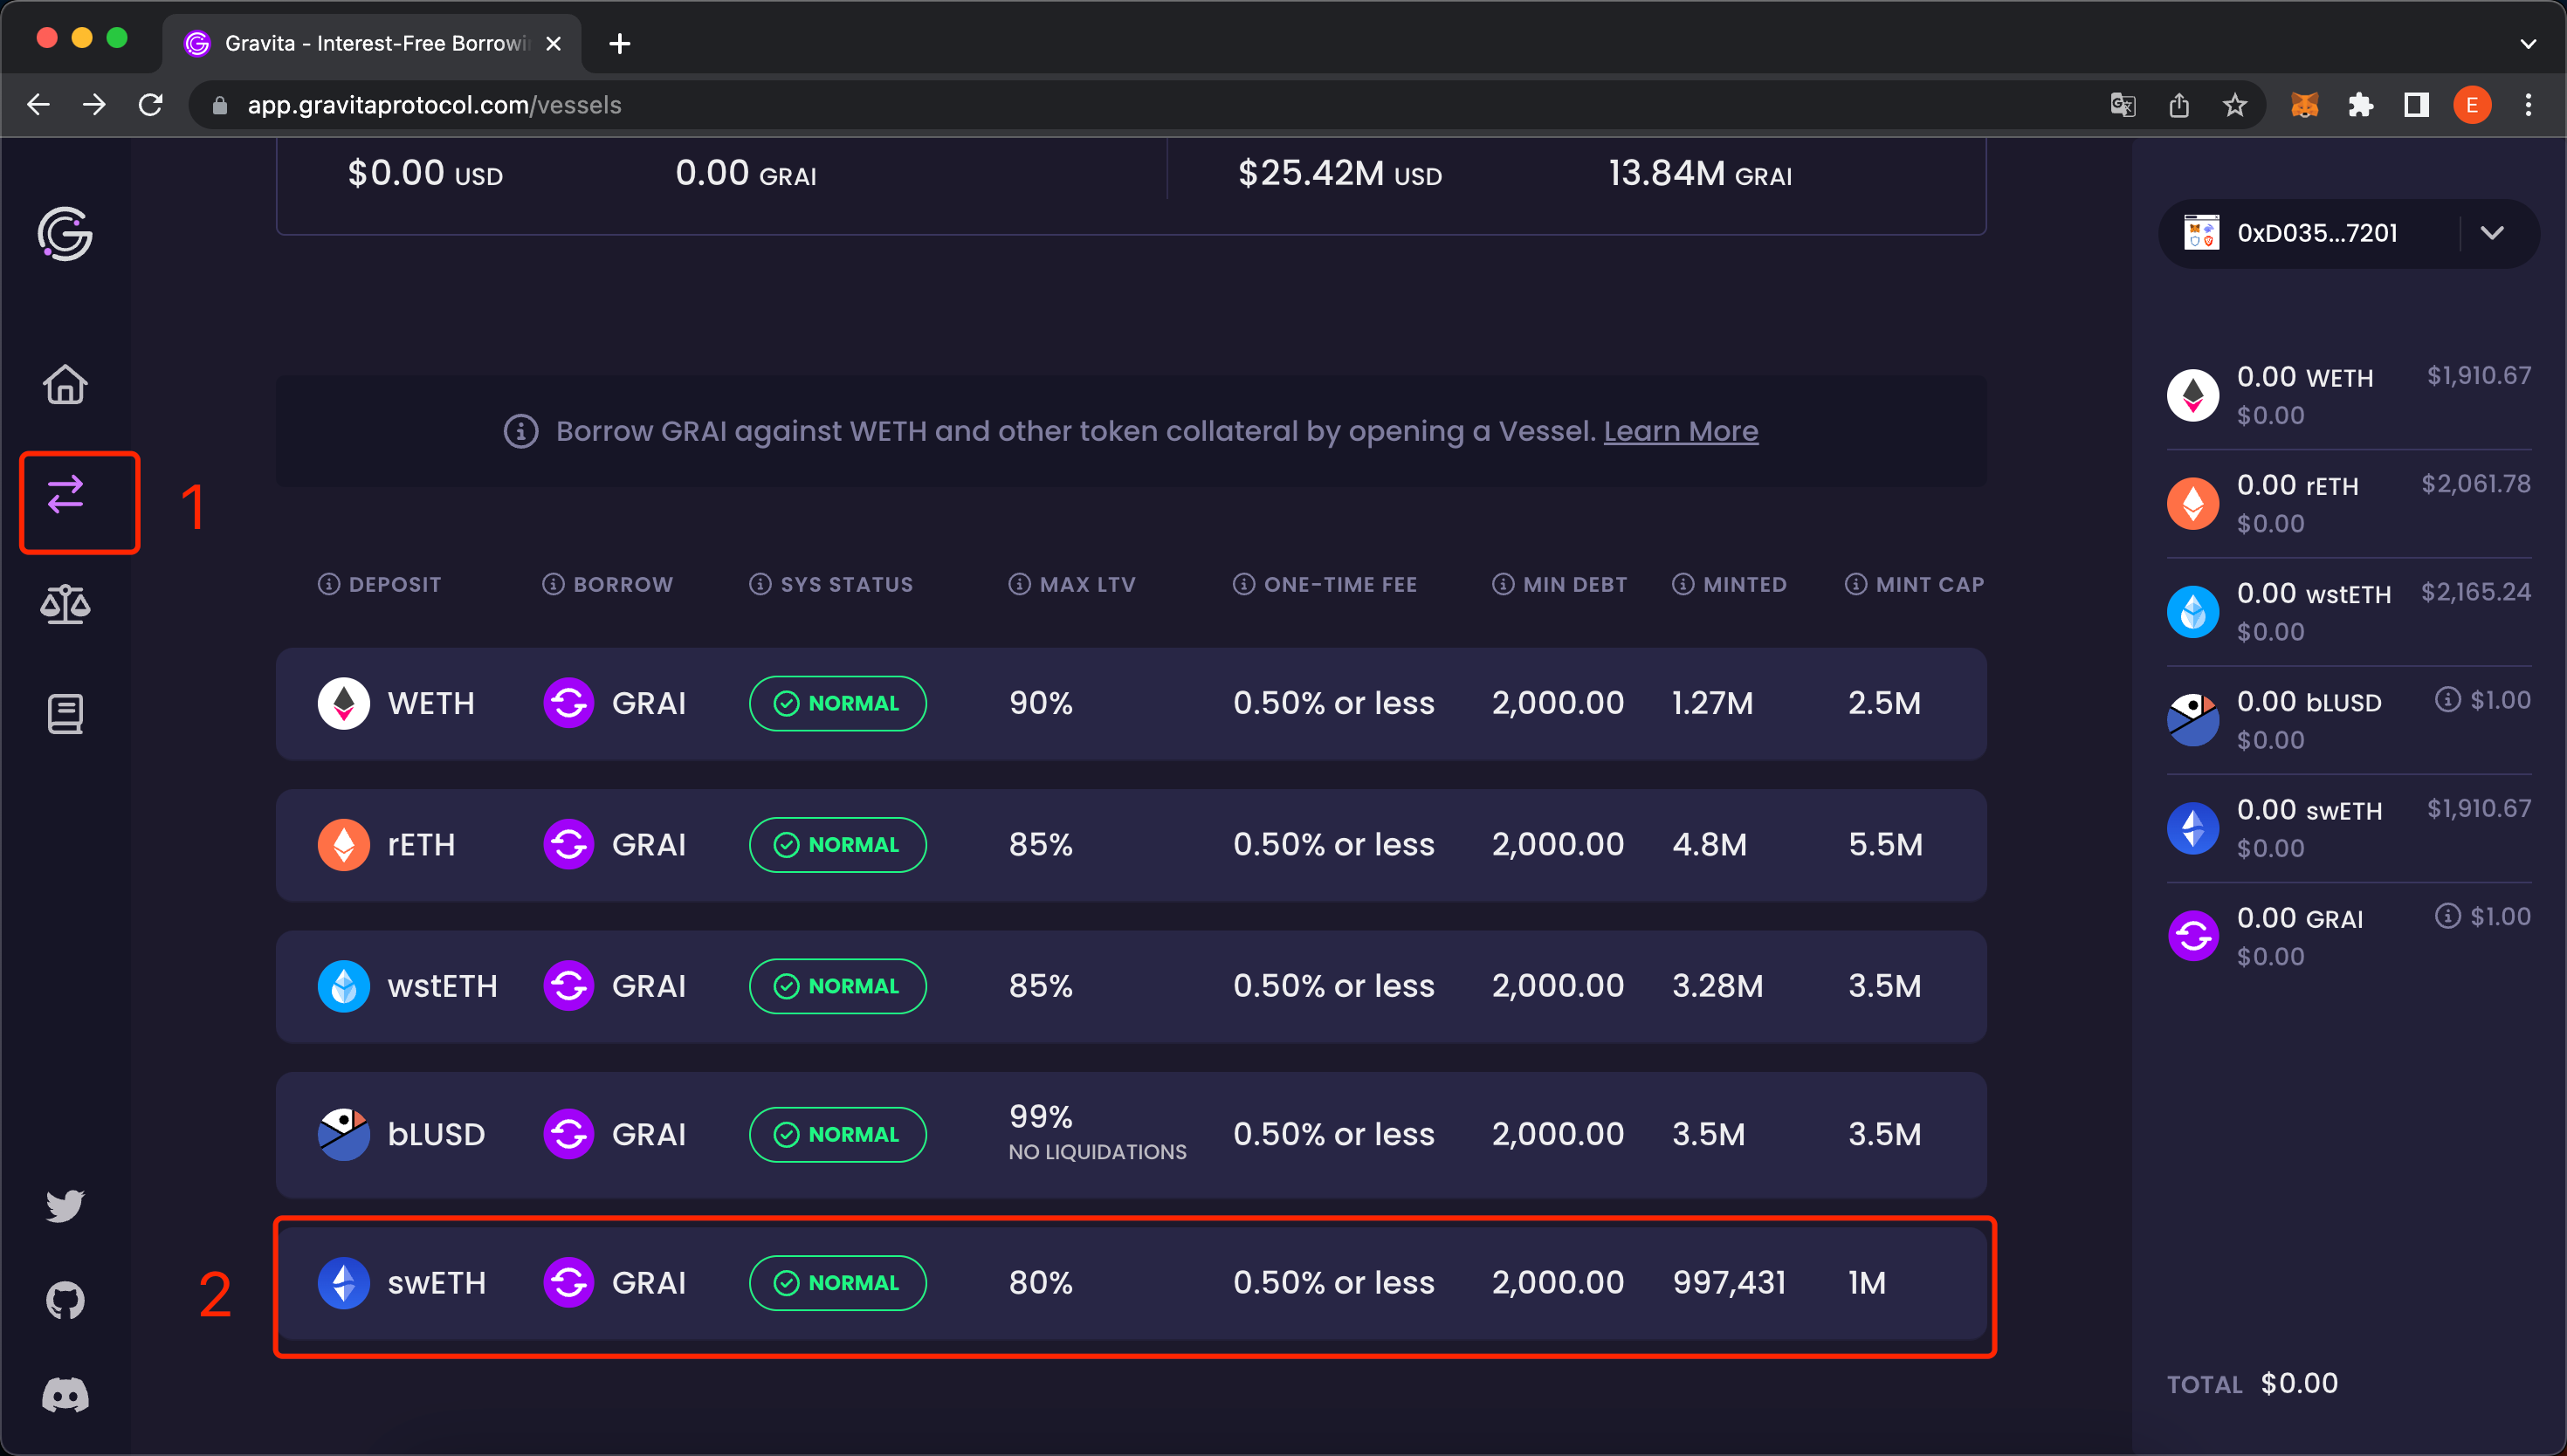The height and width of the screenshot is (1456, 2567).
Task: Expand Chrome tab search chevron
Action: tap(2528, 44)
